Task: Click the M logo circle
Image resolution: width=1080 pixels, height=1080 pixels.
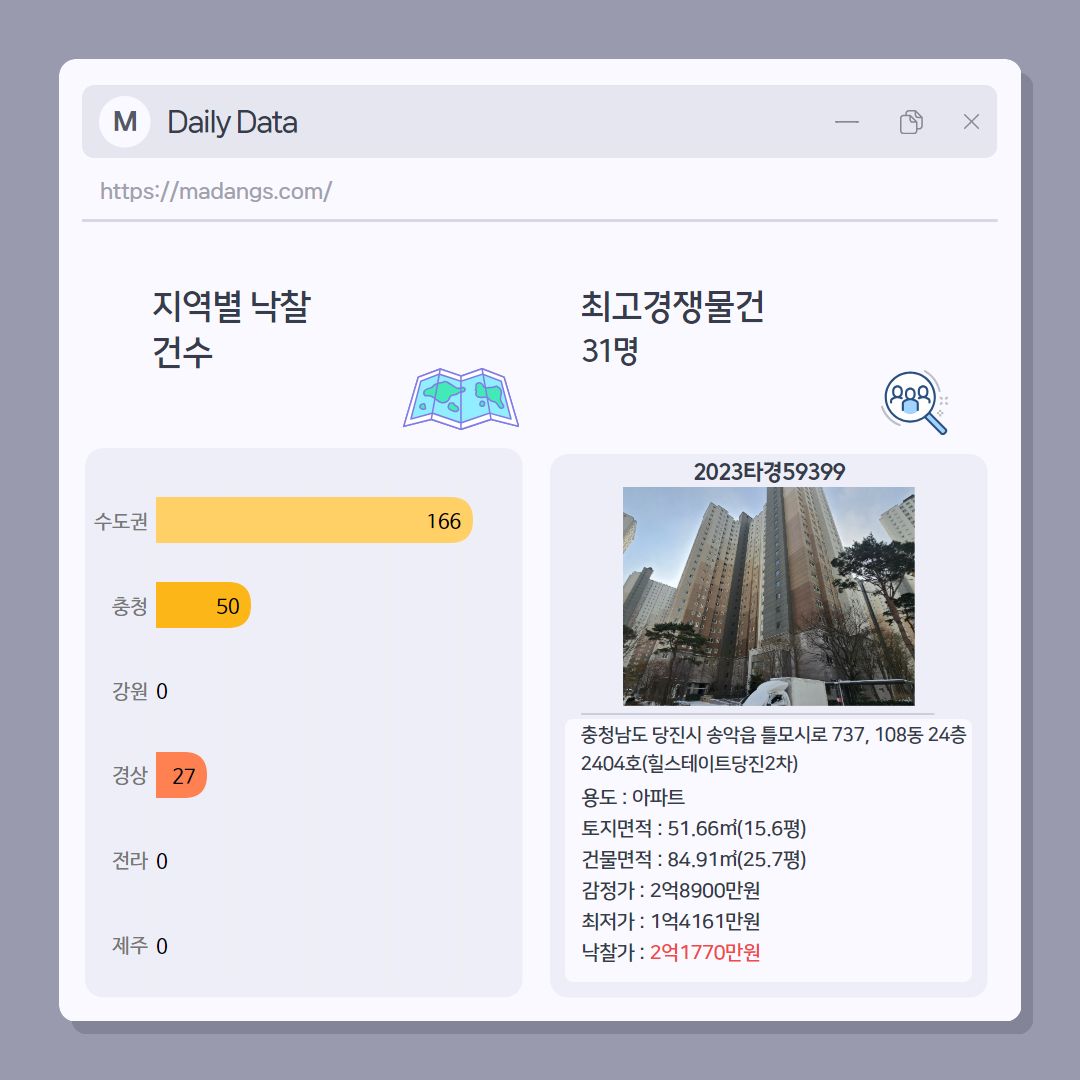Action: [125, 122]
